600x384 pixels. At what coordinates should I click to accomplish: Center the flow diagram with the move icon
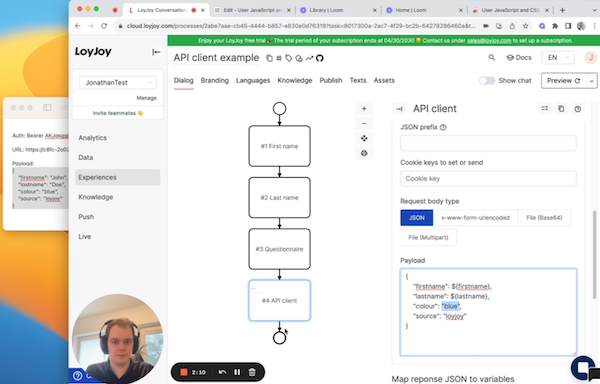[x=364, y=138]
